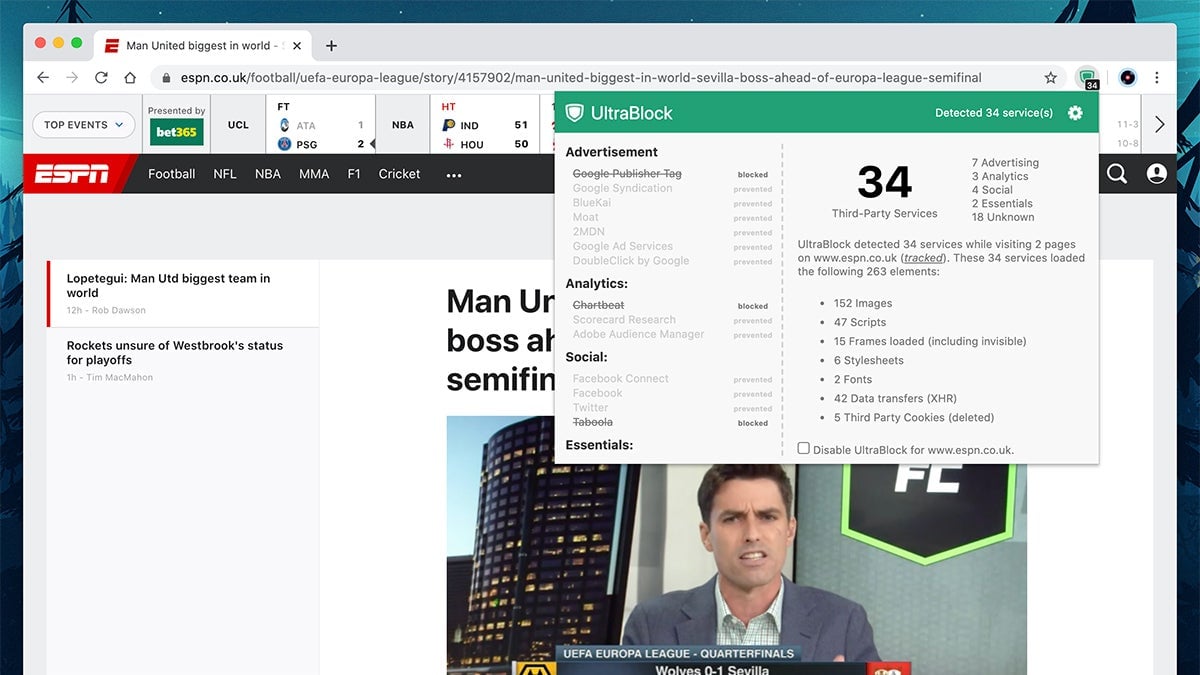Open the tracked link in UltraBlock popup
Image resolution: width=1200 pixels, height=675 pixels.
922,257
